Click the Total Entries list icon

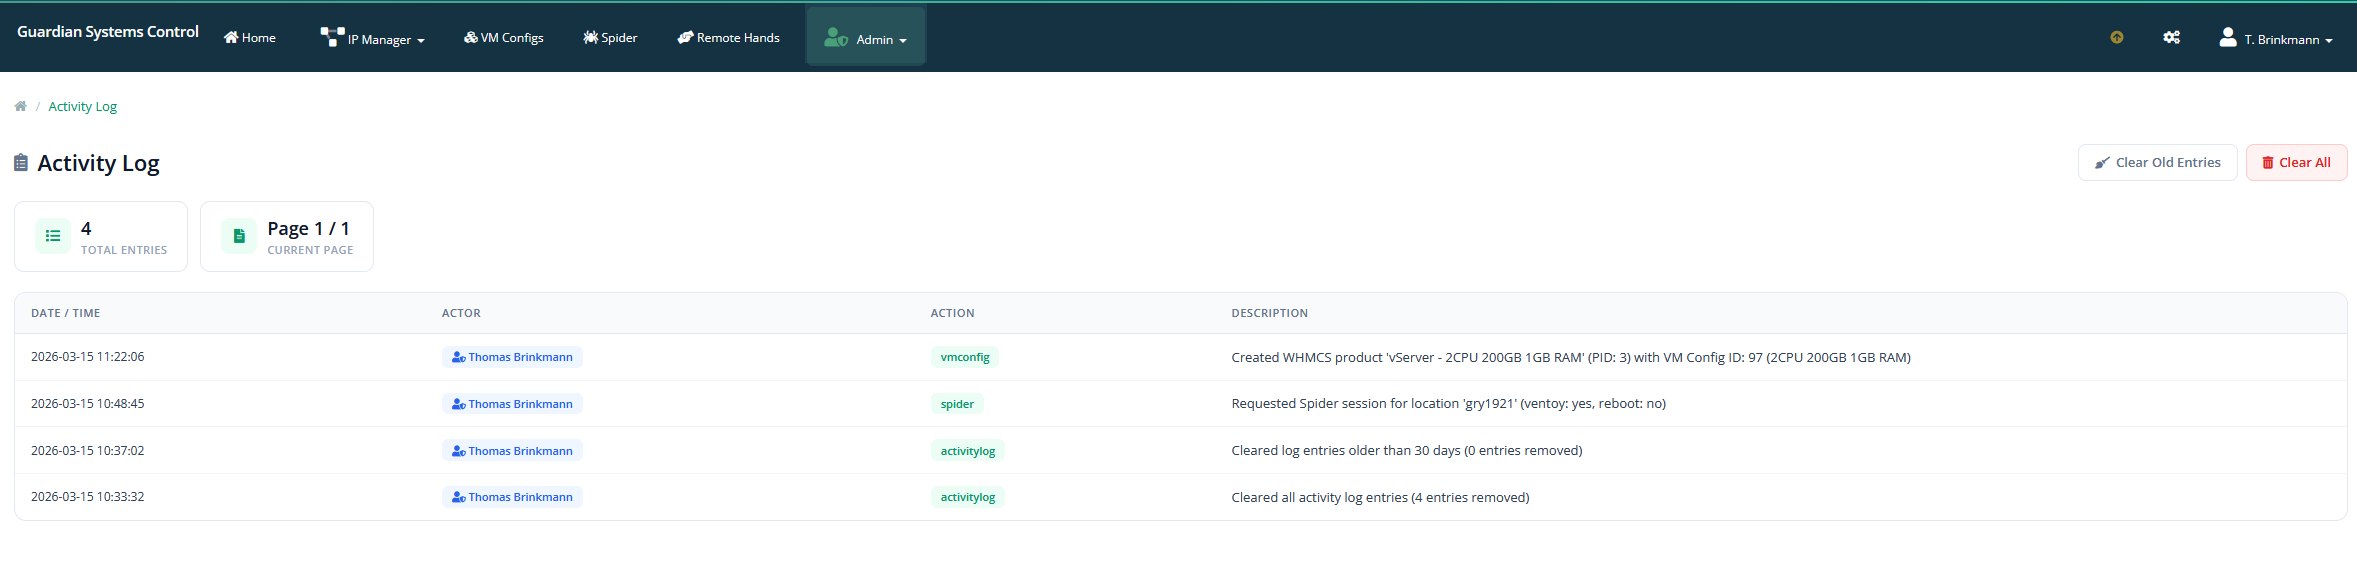click(53, 236)
